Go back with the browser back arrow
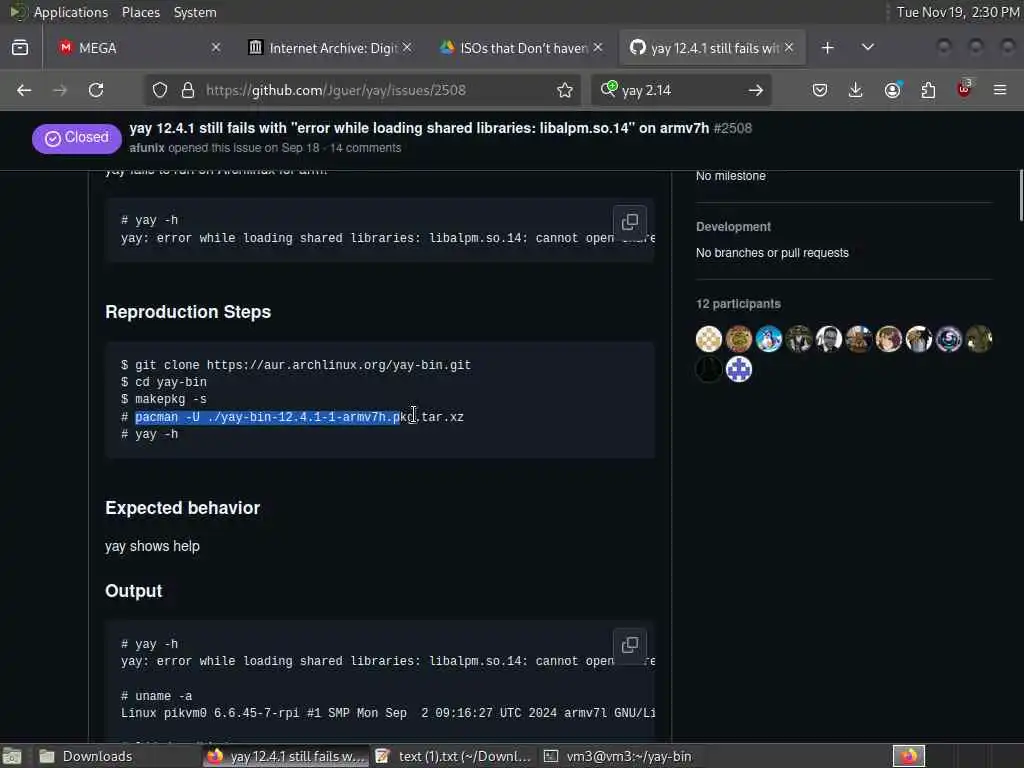Image resolution: width=1024 pixels, height=768 pixels. tap(24, 90)
